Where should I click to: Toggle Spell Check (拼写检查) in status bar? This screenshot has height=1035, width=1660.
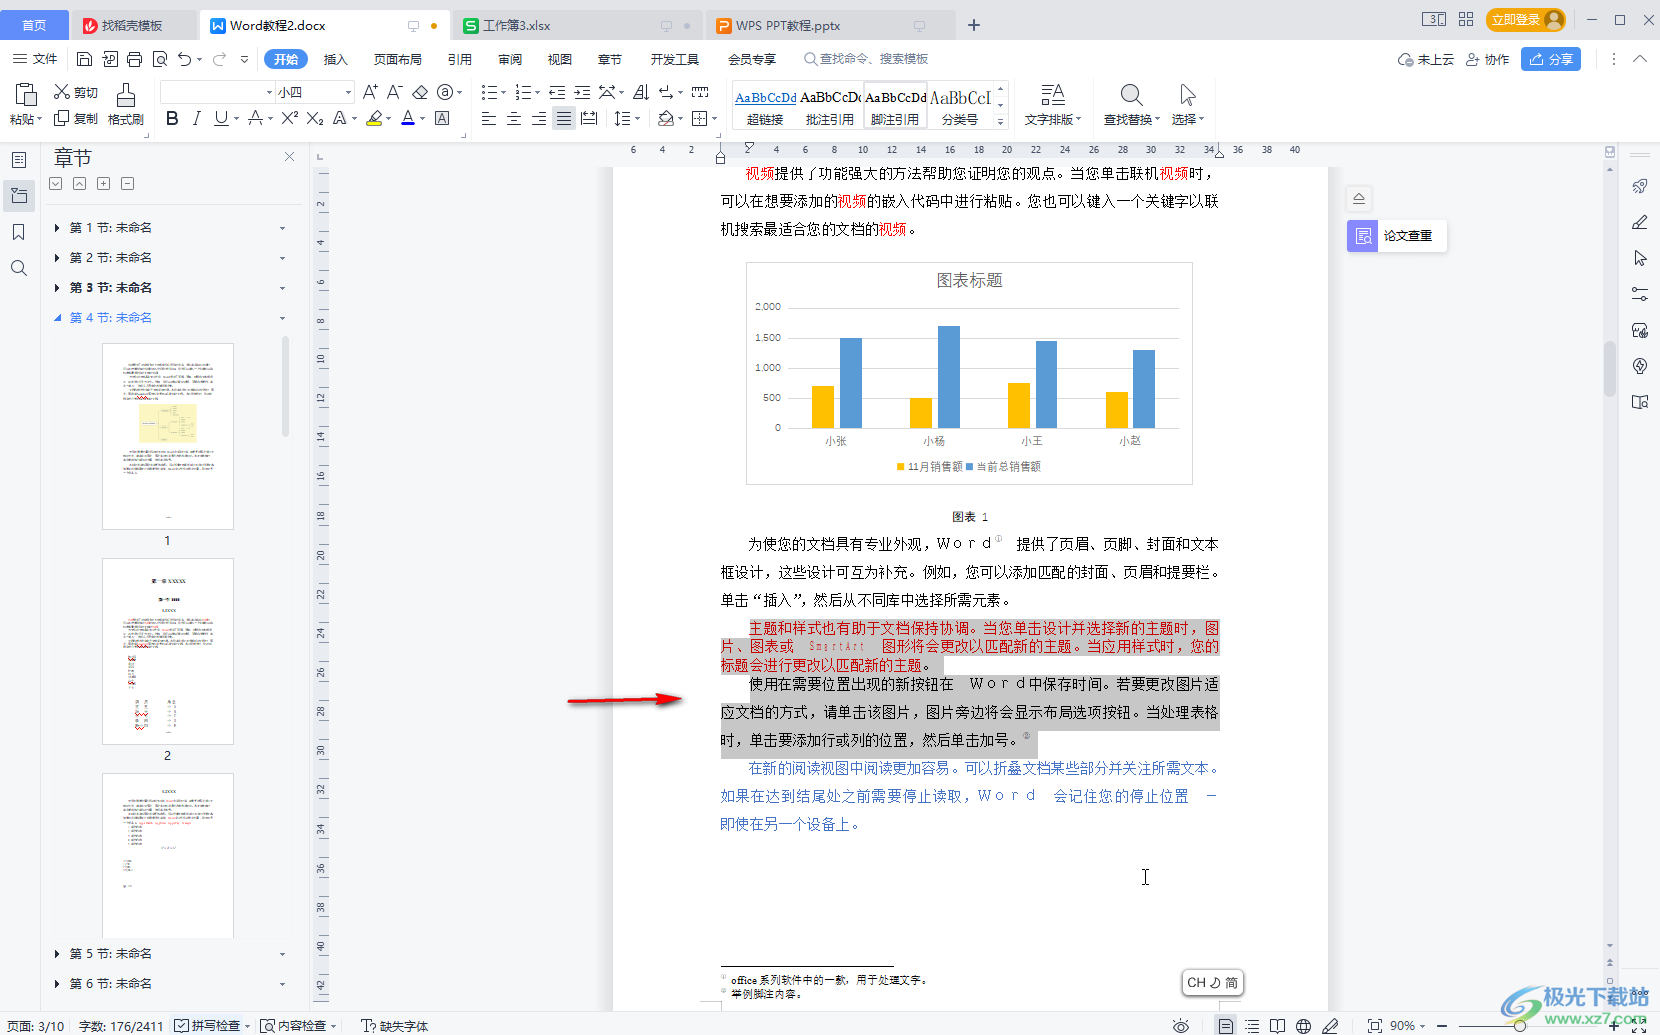pos(208,1025)
